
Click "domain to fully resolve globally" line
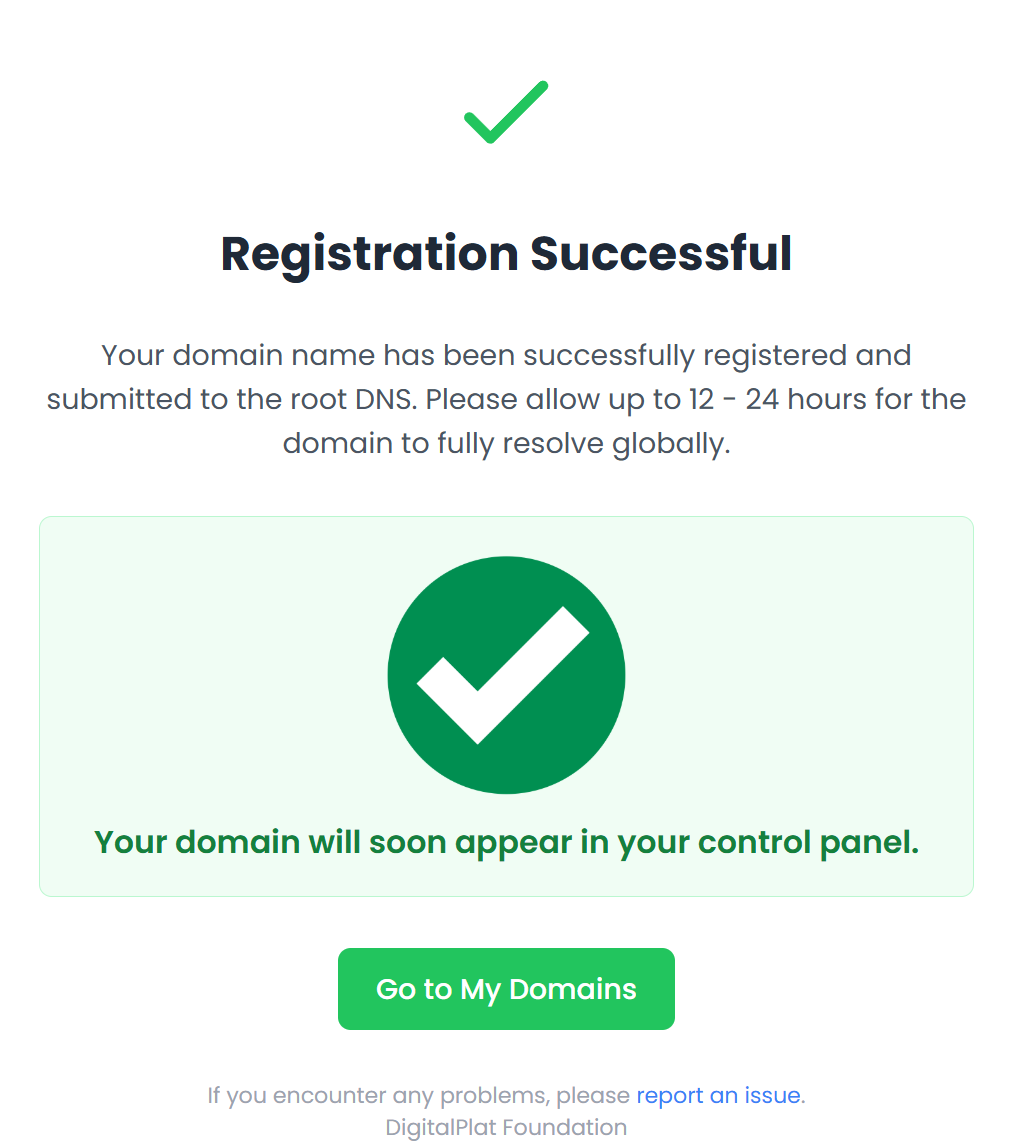coord(506,444)
